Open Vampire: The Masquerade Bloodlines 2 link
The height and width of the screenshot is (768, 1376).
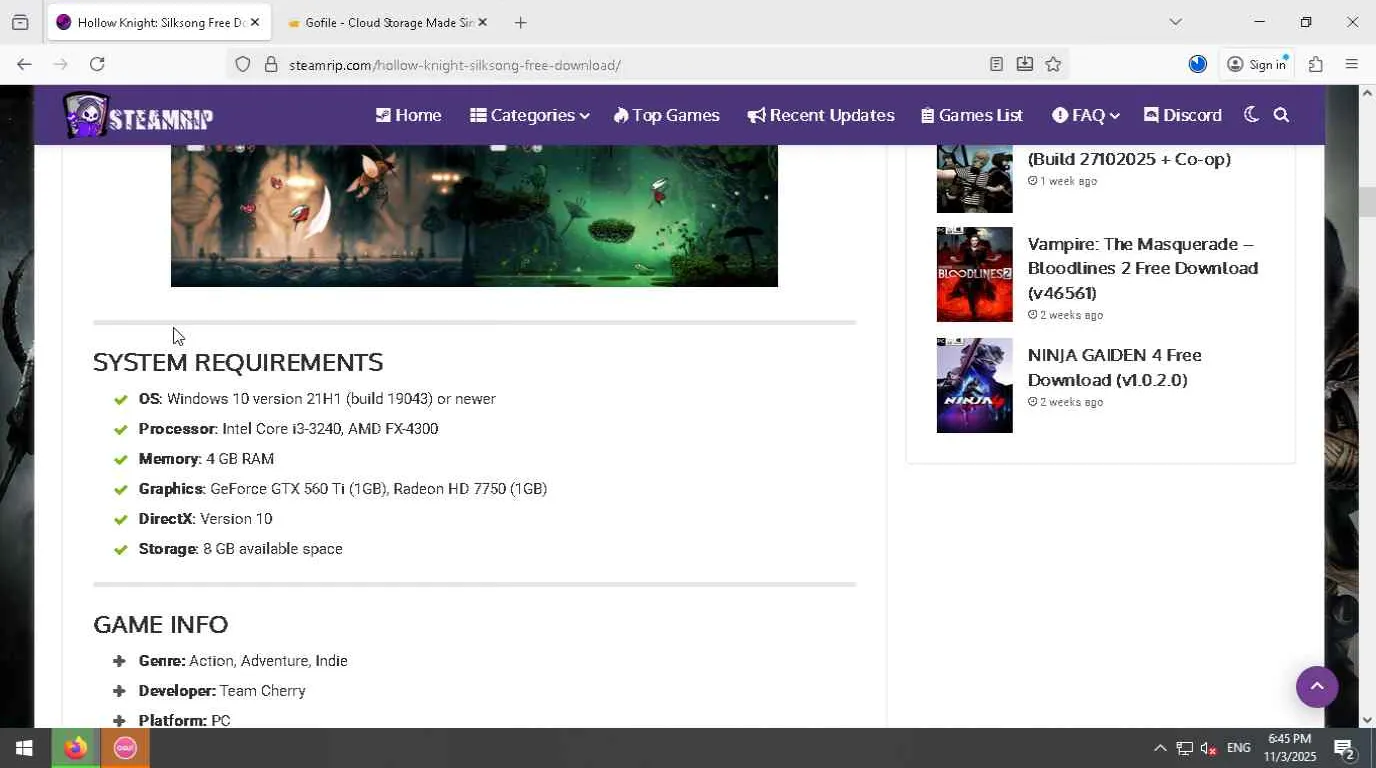(x=1143, y=268)
